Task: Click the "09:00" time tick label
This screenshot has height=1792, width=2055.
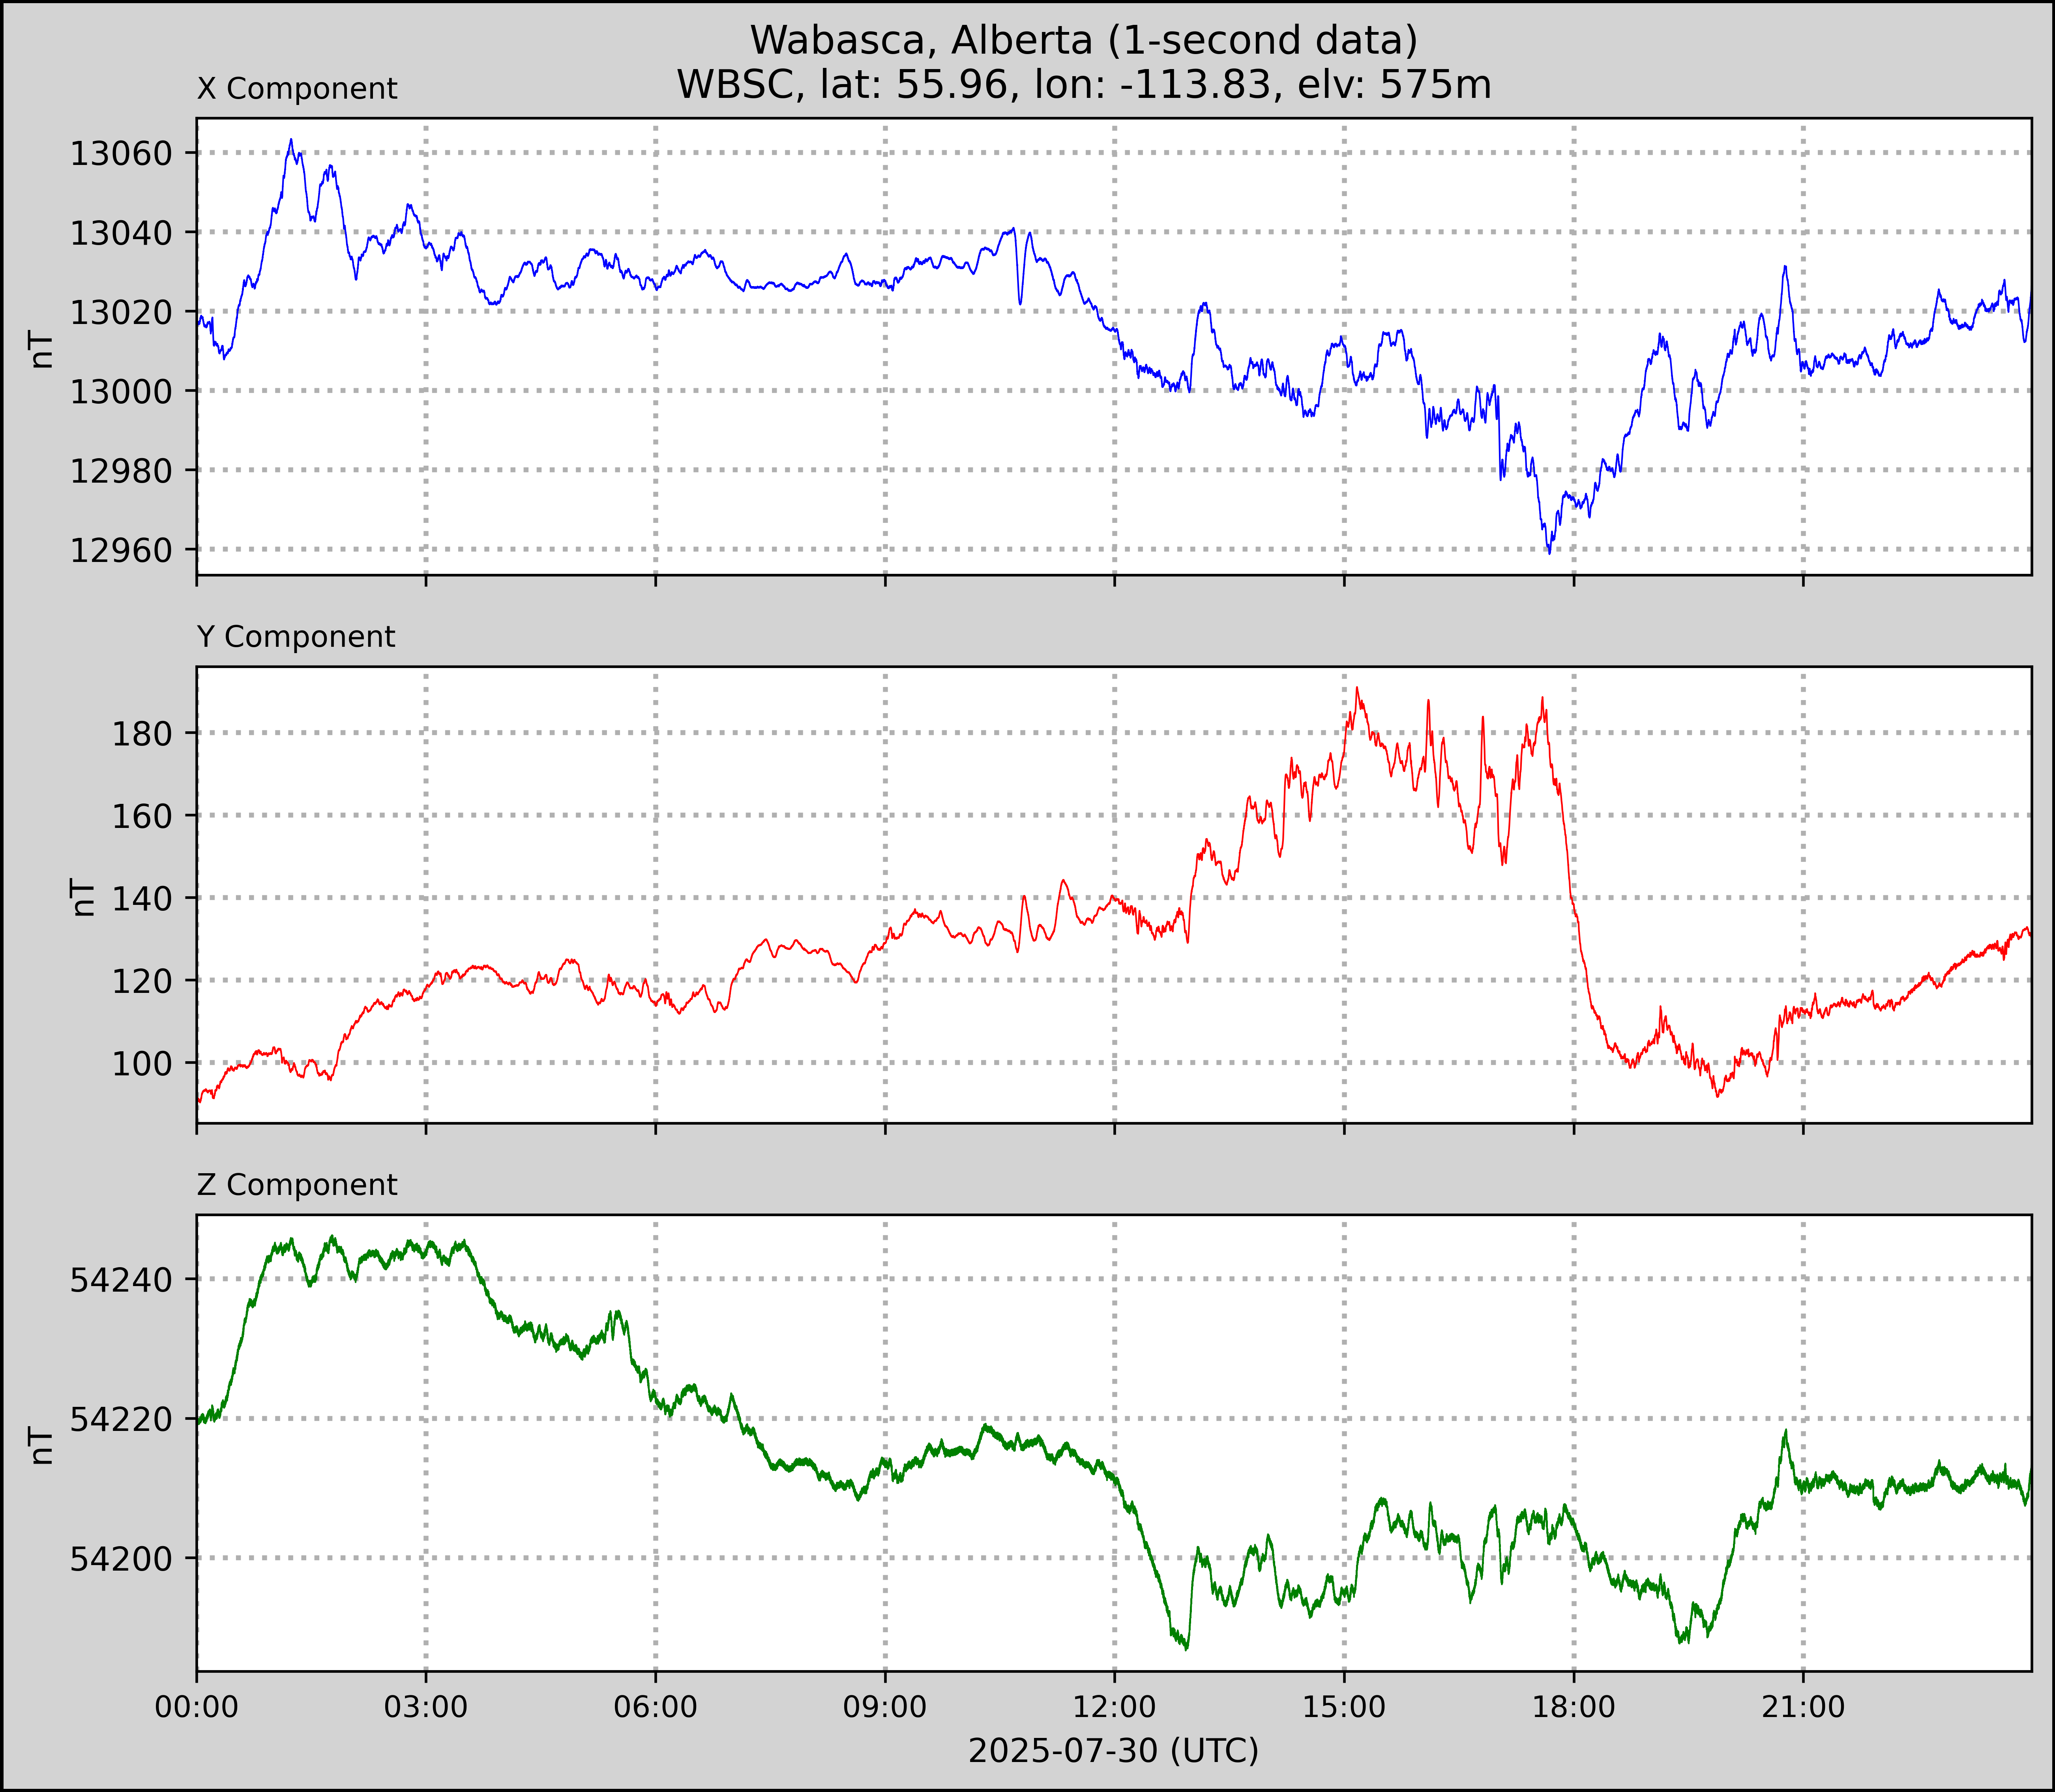Action: (885, 1707)
